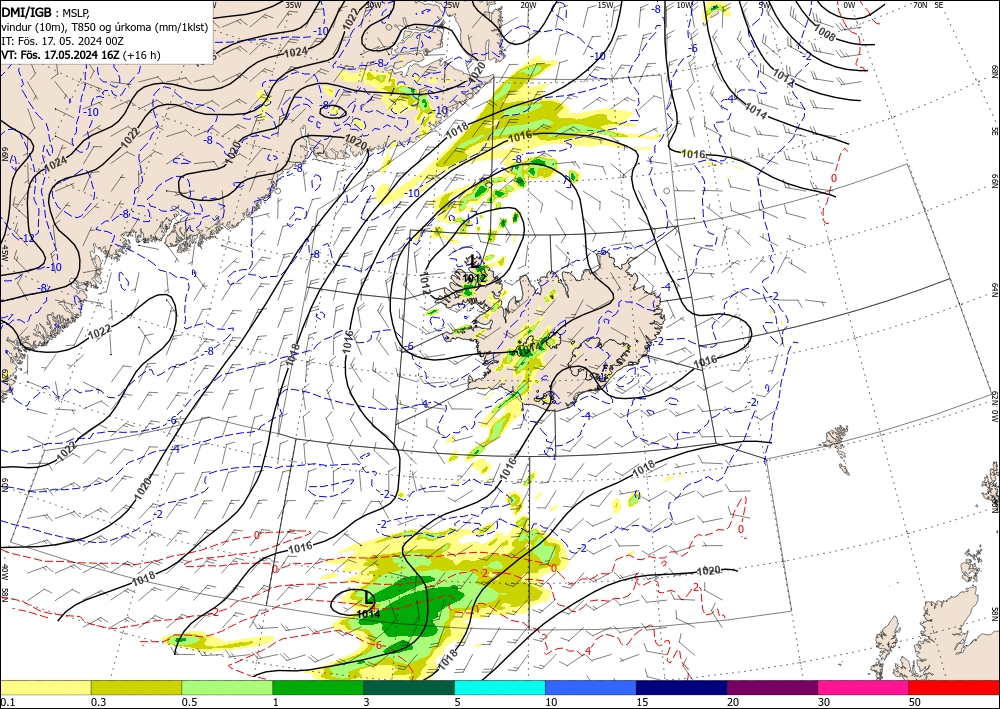The width and height of the screenshot is (1000, 709).
Task: Click the '(+16 h)' forecast offset text
Action: point(142,55)
